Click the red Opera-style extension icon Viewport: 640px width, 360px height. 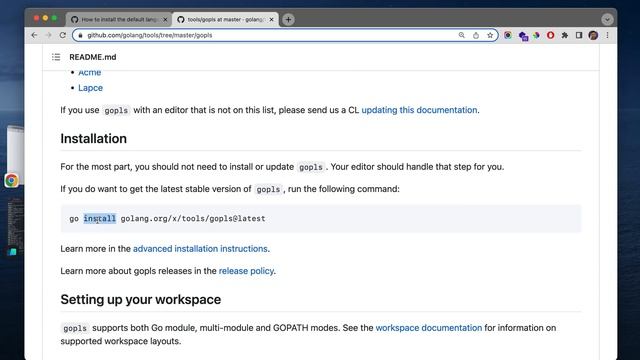tap(551, 36)
